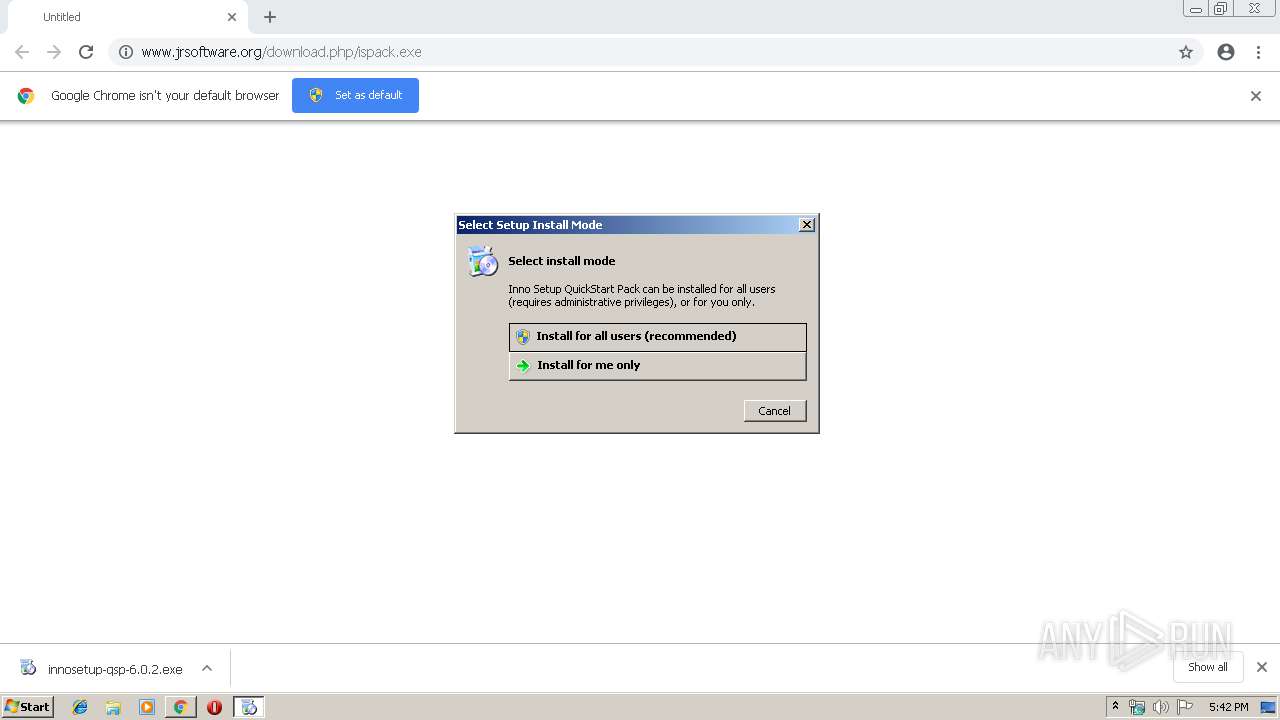
Task: Click the show desktop tray icon
Action: 1269,707
